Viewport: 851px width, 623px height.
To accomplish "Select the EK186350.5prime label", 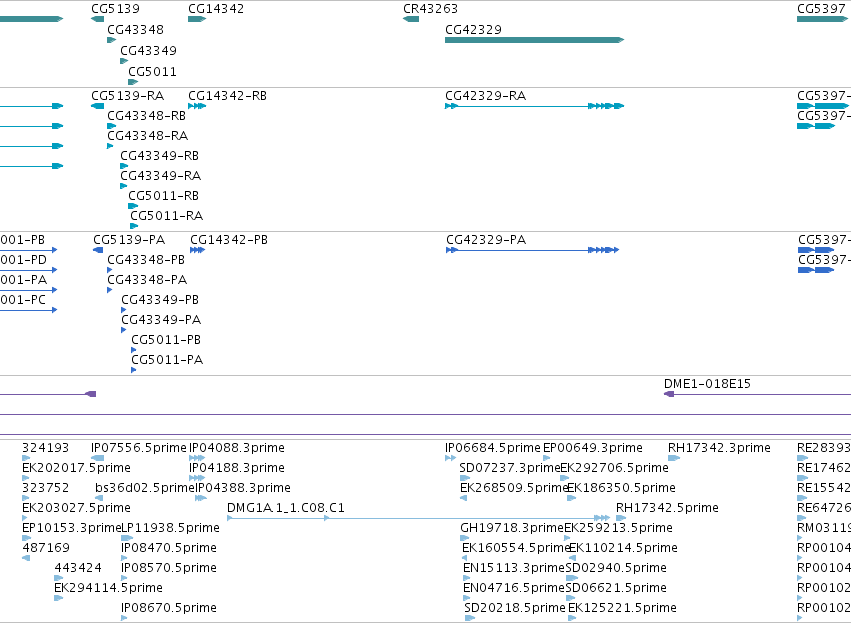I will (x=621, y=488).
